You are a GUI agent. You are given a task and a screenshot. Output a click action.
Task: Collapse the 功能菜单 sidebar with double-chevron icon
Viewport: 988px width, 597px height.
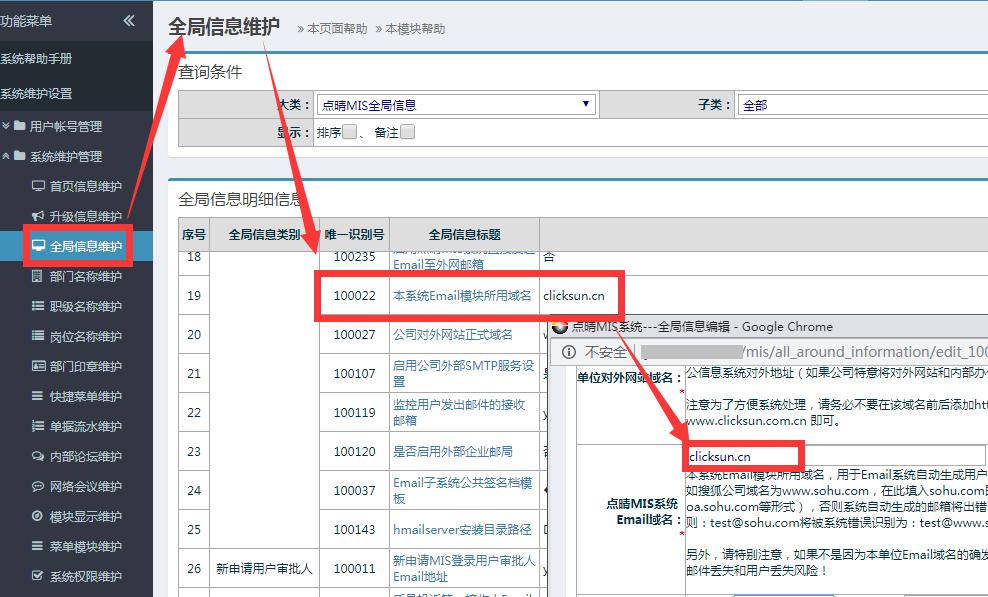[x=129, y=21]
